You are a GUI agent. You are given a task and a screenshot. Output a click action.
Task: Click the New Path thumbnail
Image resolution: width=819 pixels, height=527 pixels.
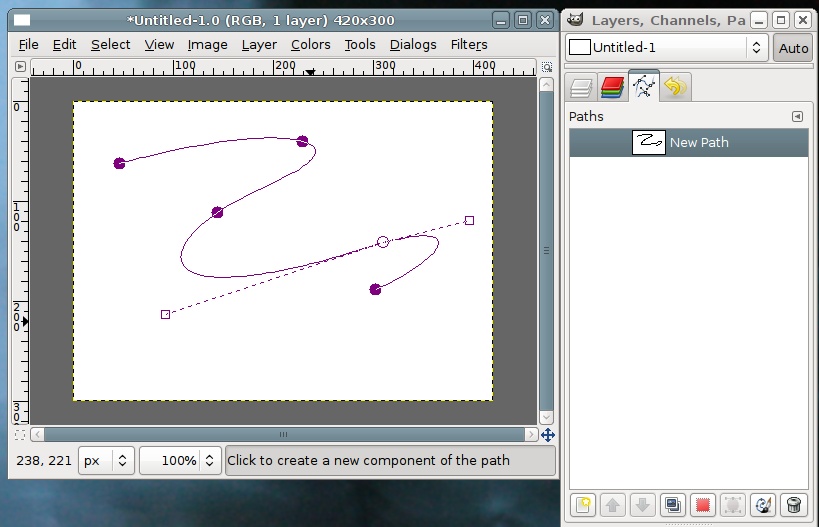click(x=649, y=142)
